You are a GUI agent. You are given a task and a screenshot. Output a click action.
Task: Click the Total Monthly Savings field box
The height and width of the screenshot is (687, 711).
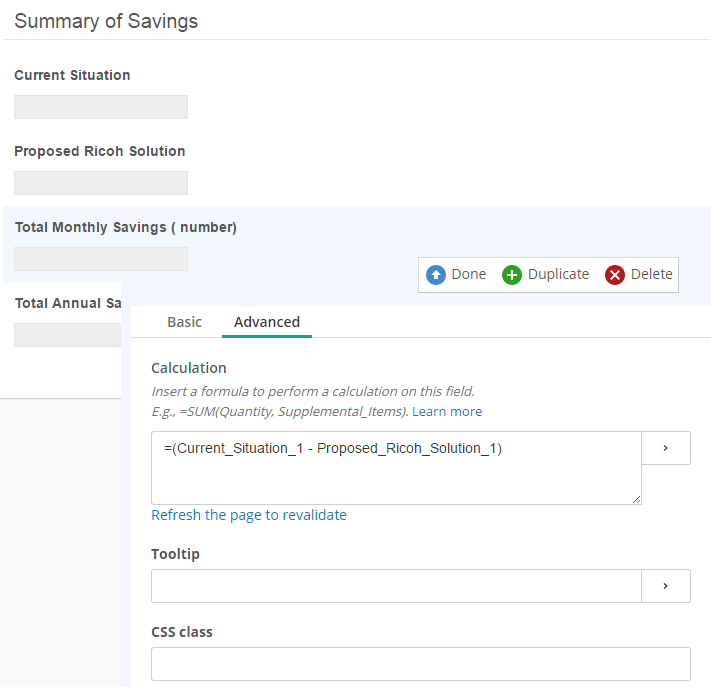pyautogui.click(x=101, y=259)
